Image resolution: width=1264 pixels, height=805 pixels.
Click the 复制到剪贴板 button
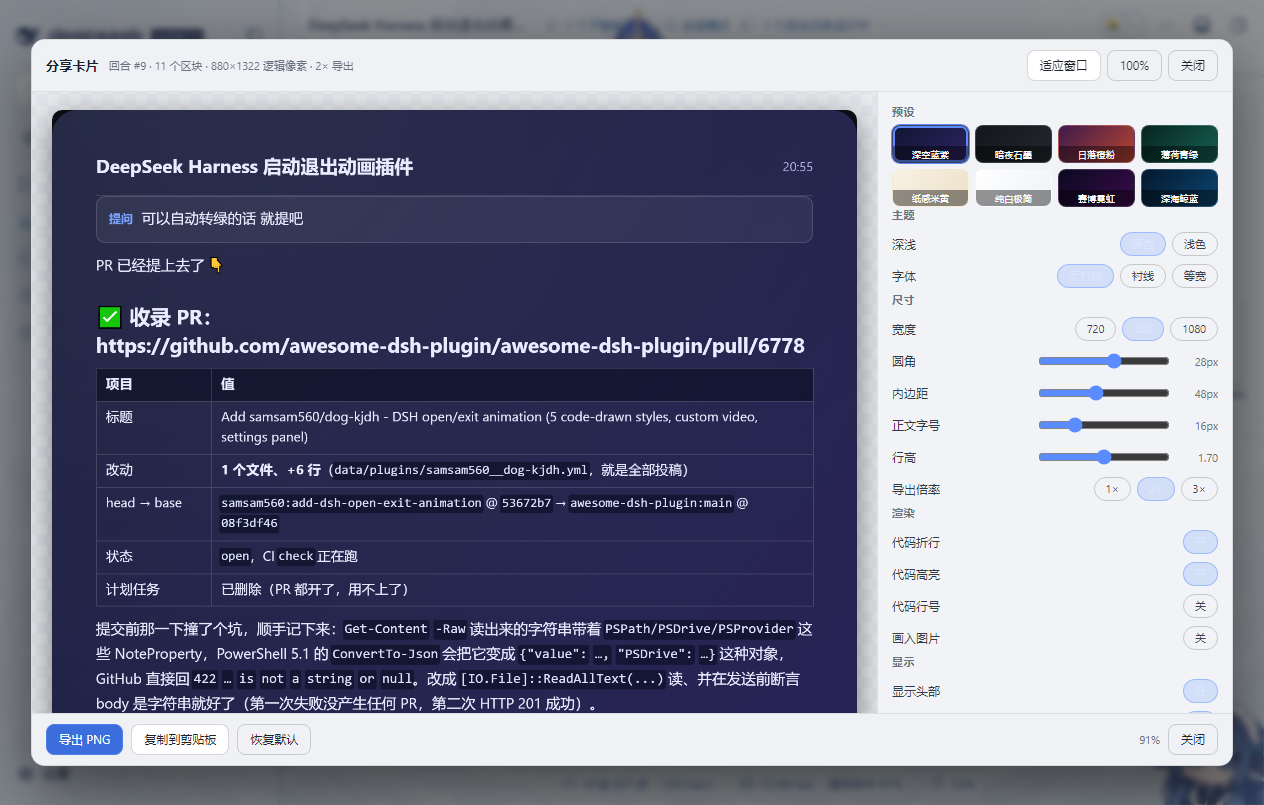point(180,740)
